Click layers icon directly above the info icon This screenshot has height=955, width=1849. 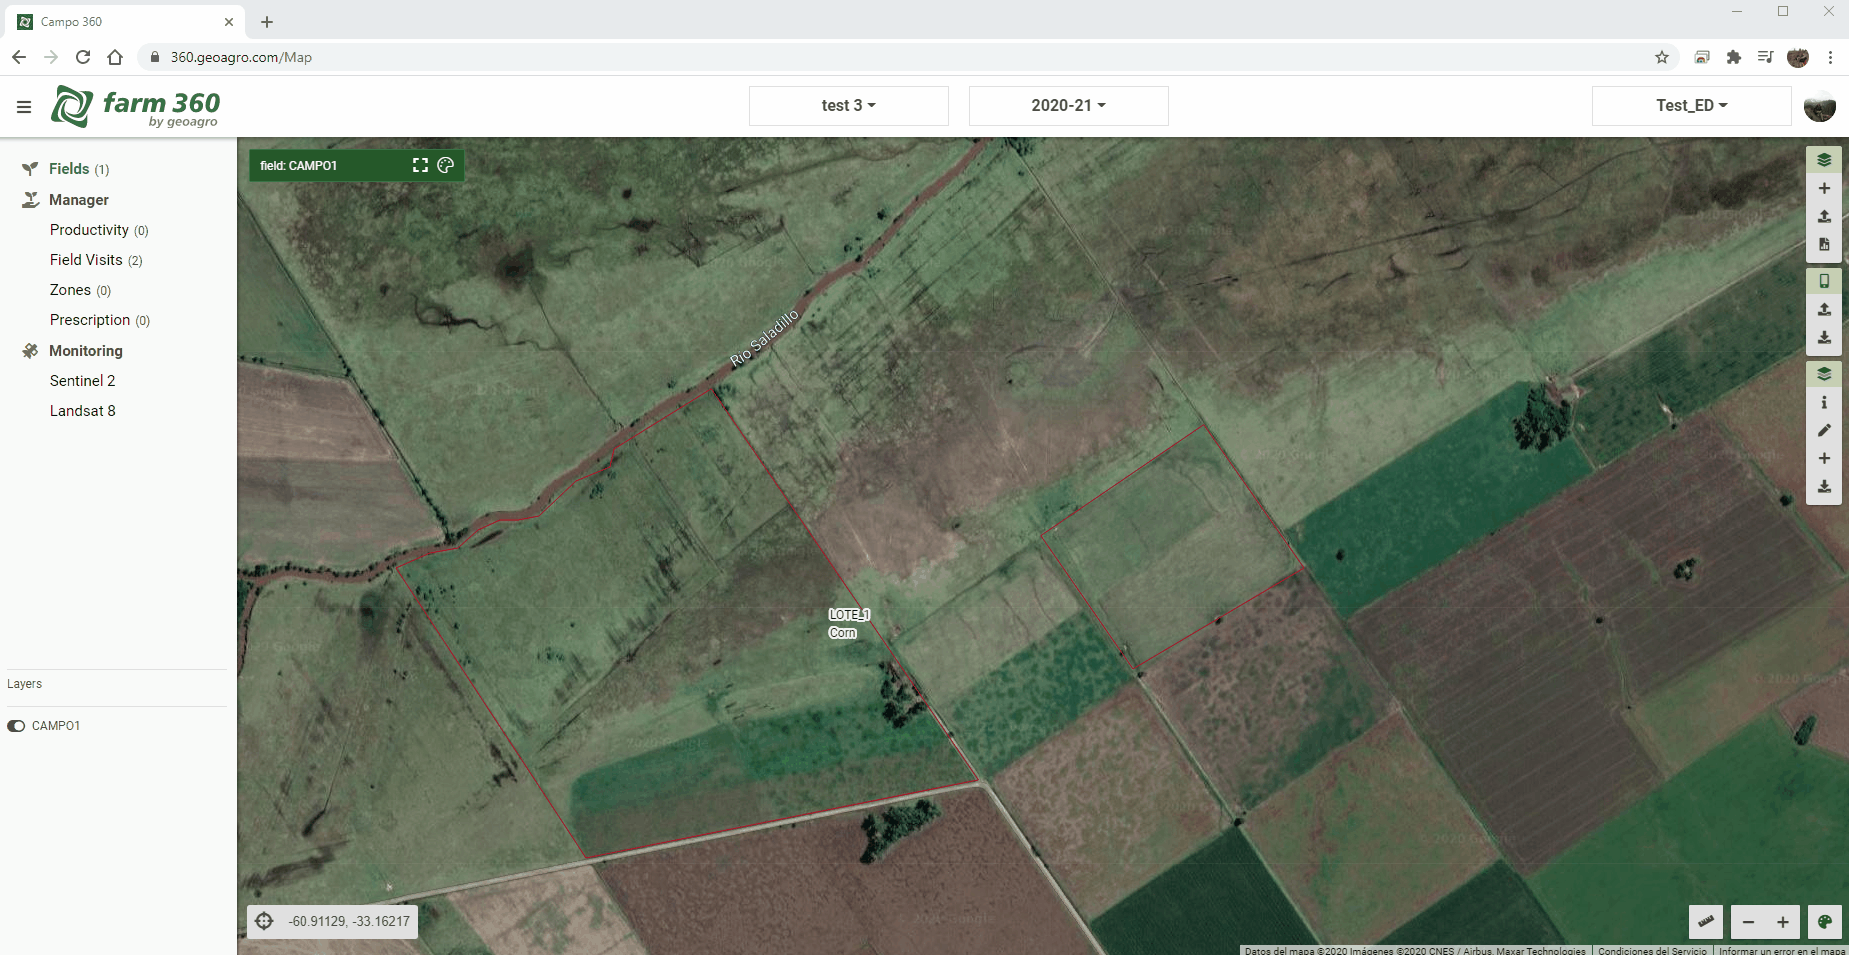tap(1824, 374)
